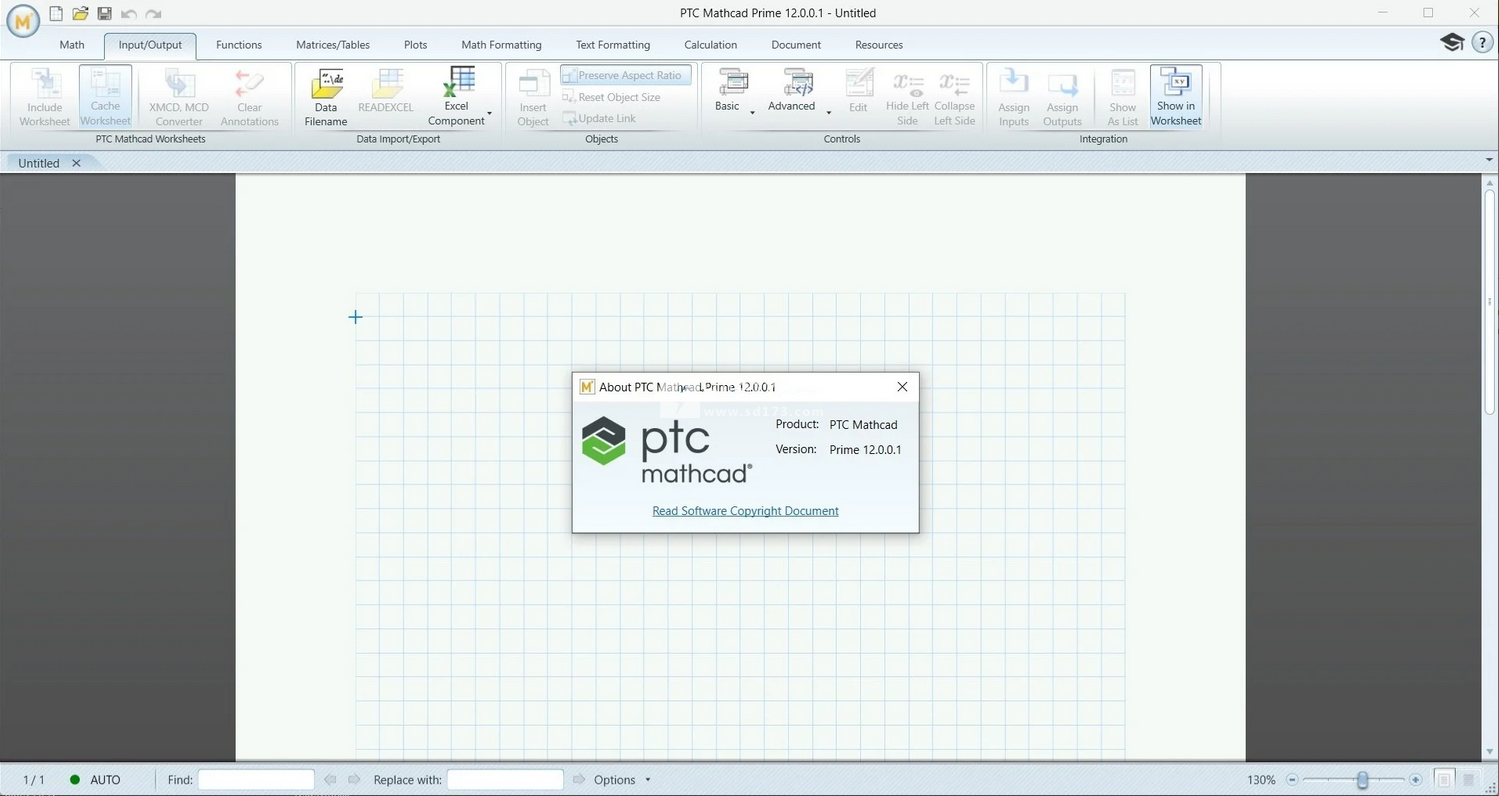Click the Find input field
Image resolution: width=1499 pixels, height=796 pixels.
point(256,780)
